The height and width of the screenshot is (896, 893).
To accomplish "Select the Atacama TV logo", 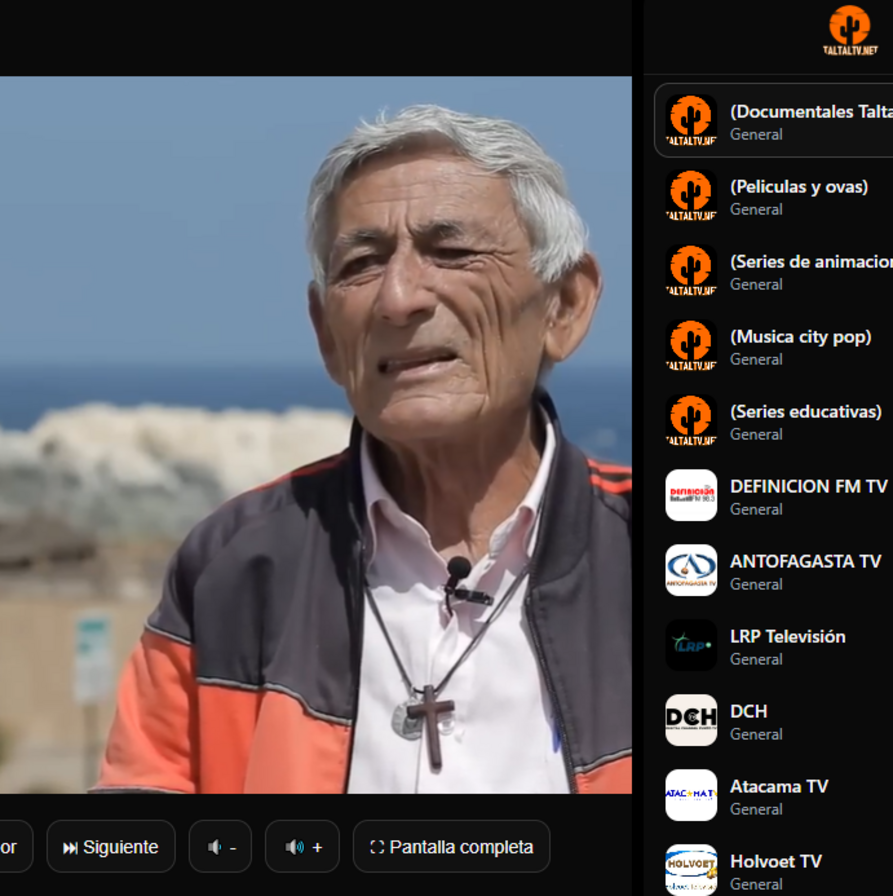I will click(x=691, y=796).
